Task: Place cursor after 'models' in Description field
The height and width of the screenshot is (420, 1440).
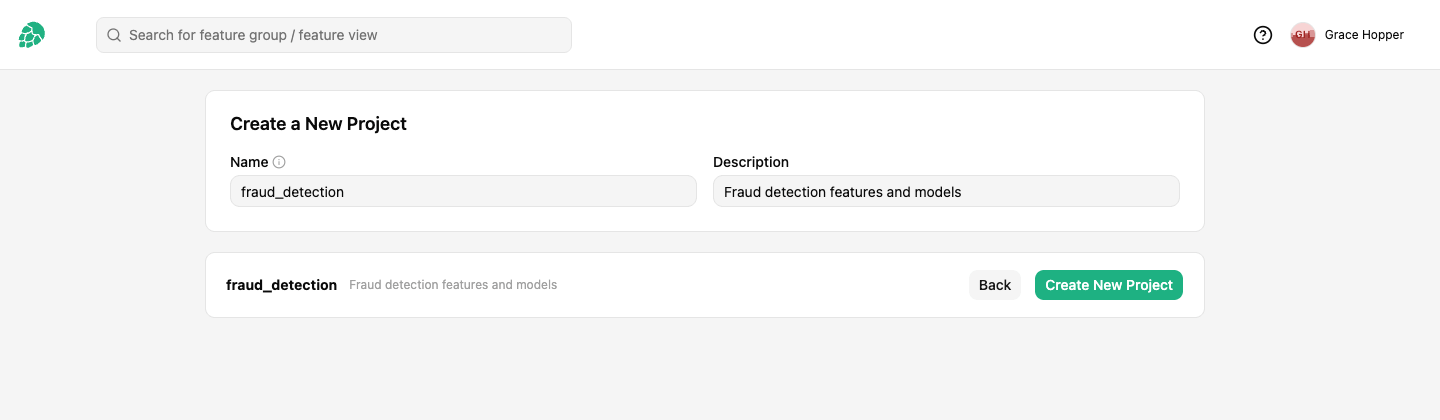Action: tap(963, 192)
